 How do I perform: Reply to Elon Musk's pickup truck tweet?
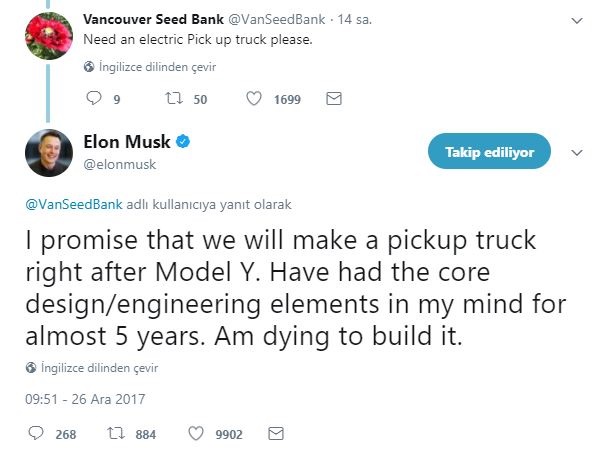(x=37, y=434)
